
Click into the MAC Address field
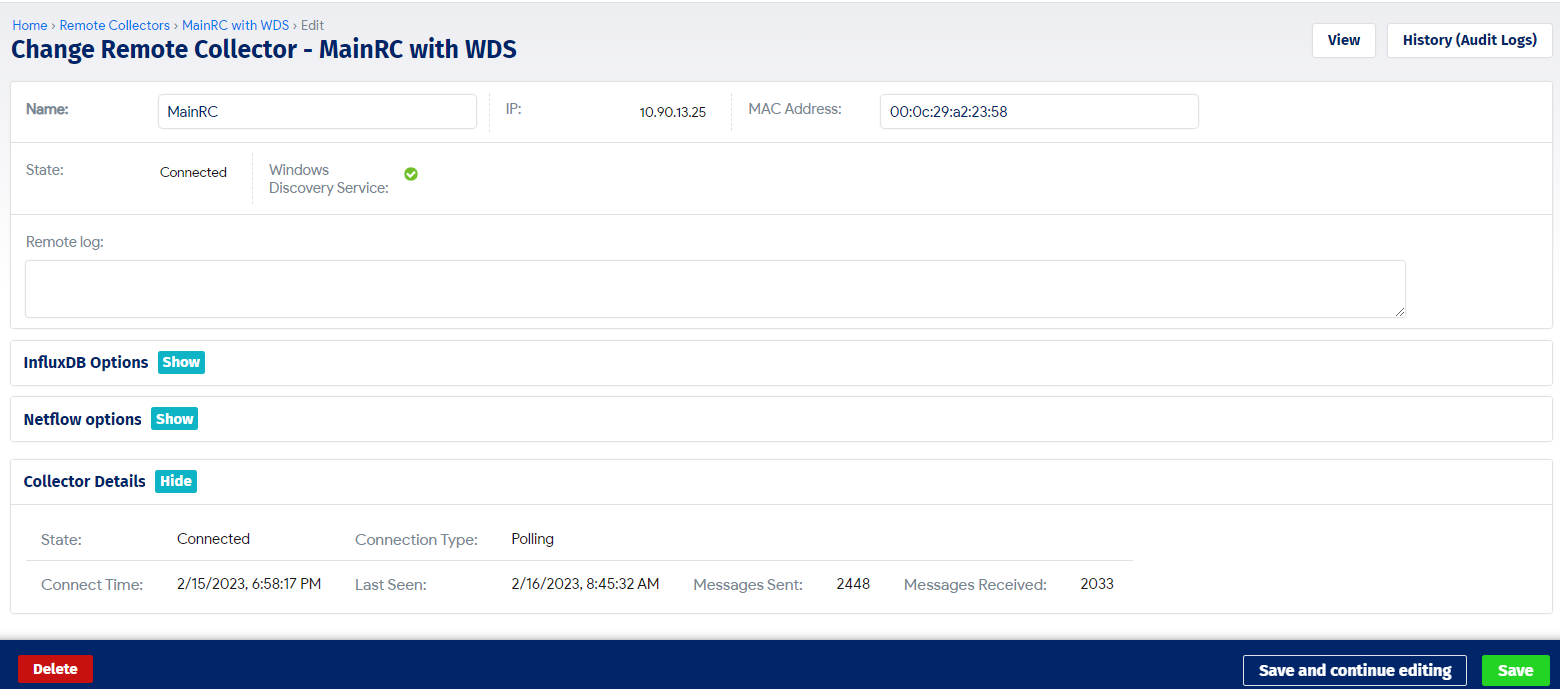pyautogui.click(x=1039, y=112)
